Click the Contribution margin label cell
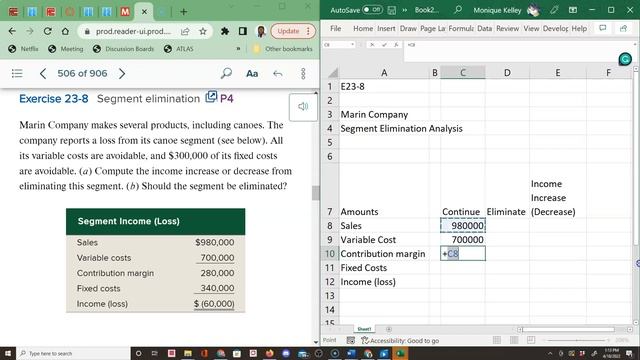Image resolution: width=640 pixels, height=360 pixels. click(383, 254)
